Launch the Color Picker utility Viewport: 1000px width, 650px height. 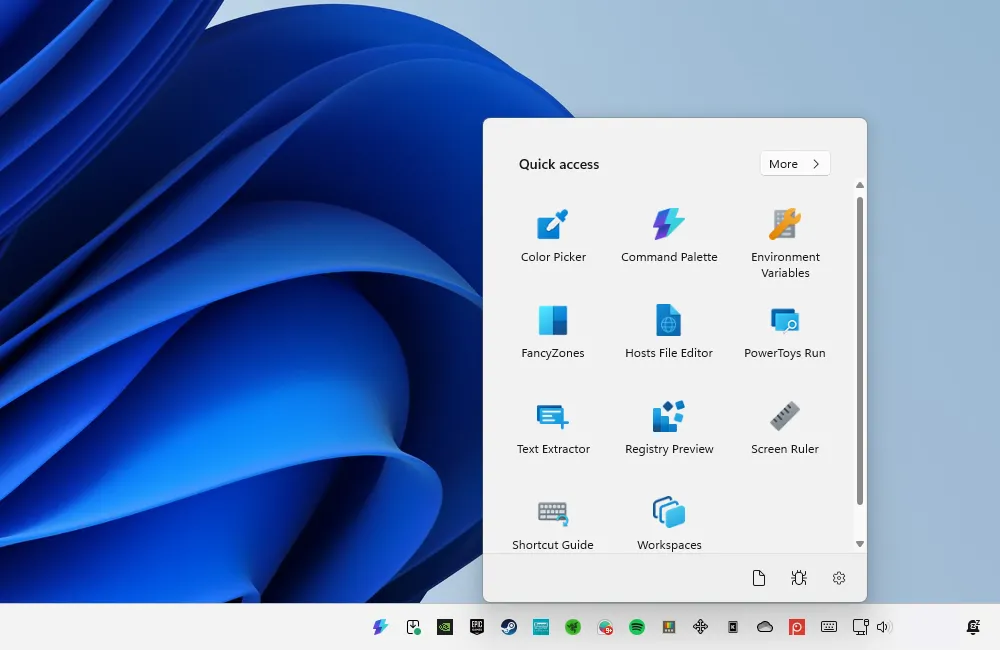pyautogui.click(x=553, y=236)
